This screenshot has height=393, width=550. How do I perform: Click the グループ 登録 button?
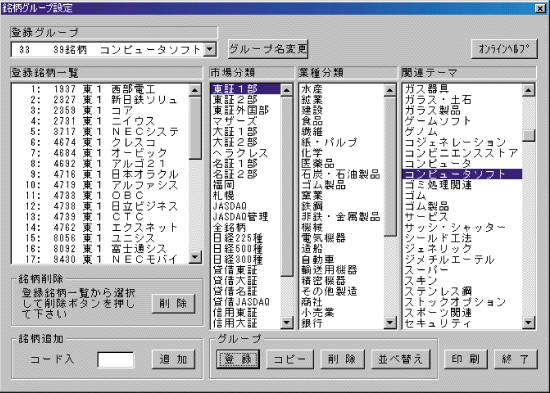pyautogui.click(x=238, y=359)
